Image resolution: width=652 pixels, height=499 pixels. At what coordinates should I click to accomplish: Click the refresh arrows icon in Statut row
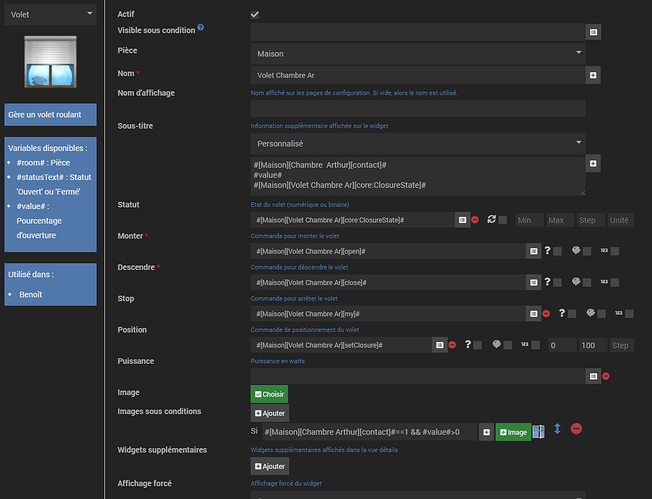click(x=491, y=219)
